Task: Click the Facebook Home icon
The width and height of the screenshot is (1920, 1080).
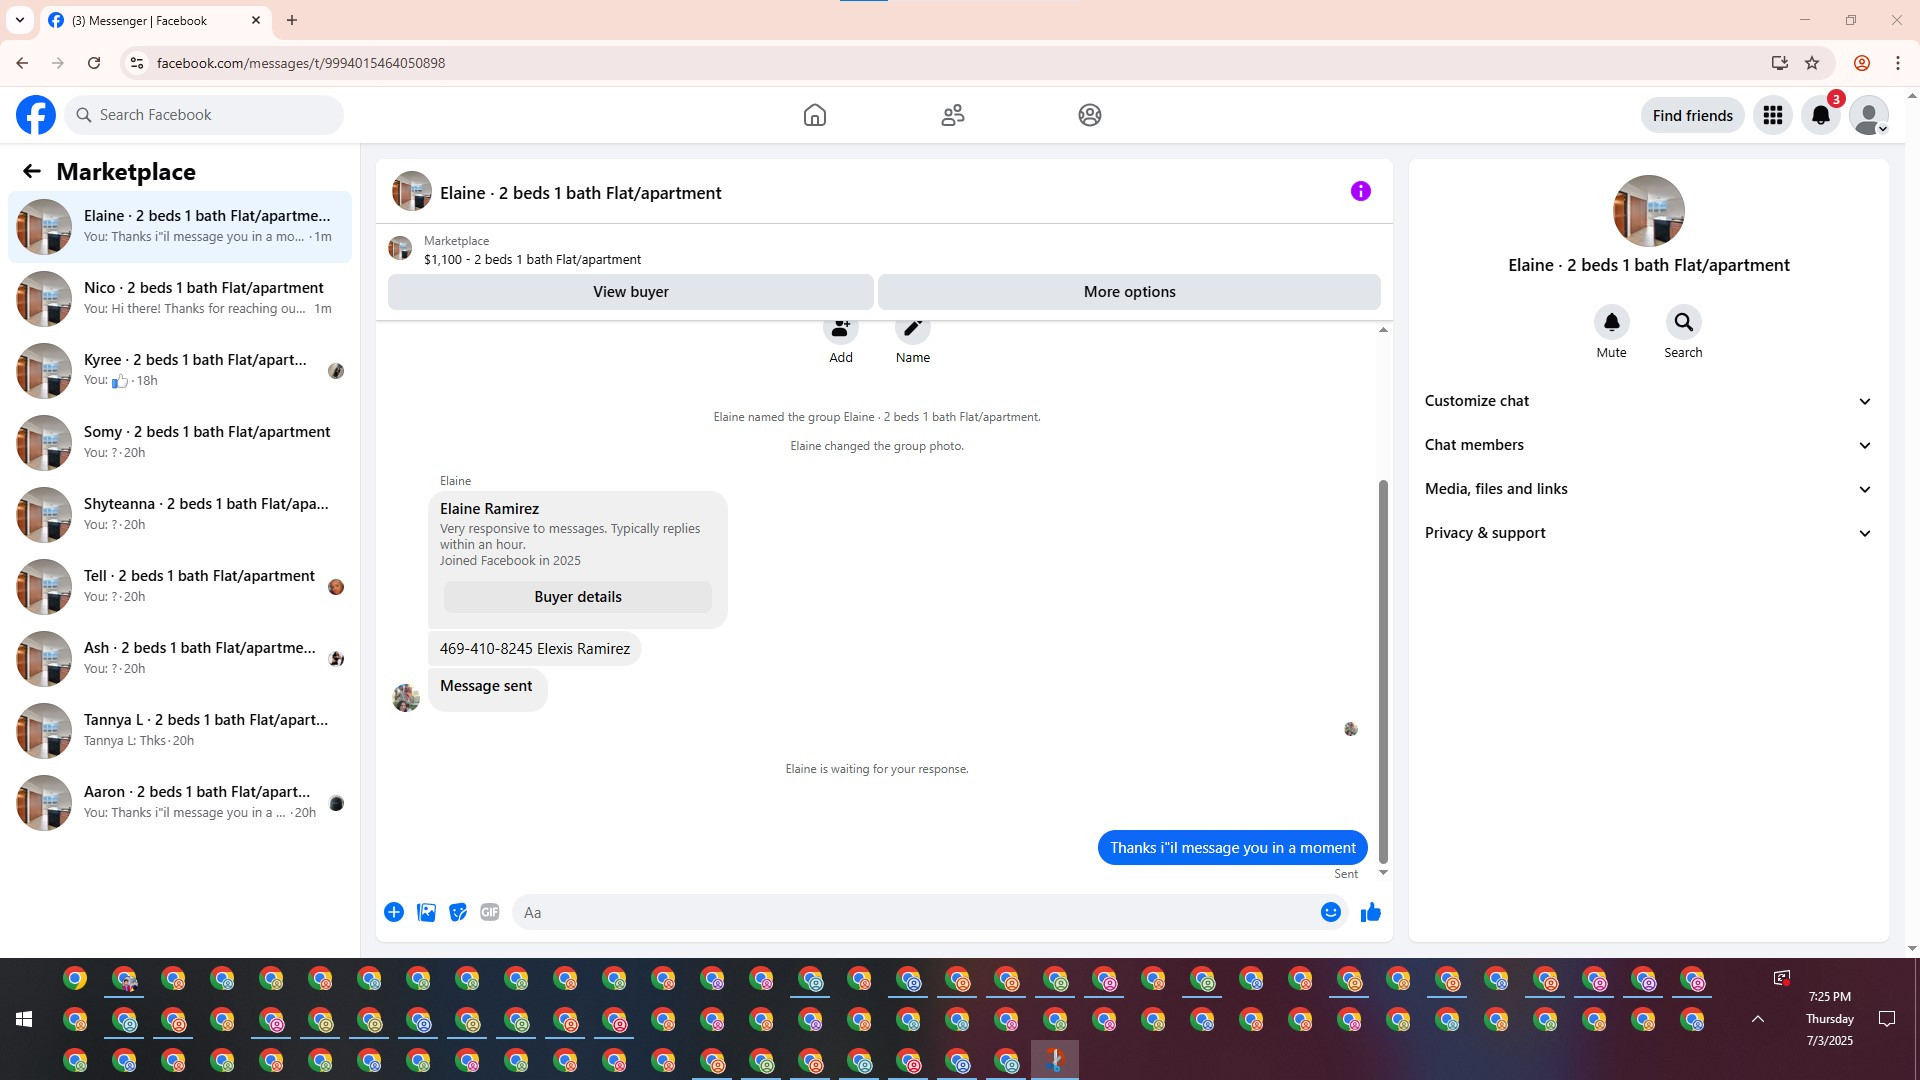Action: [x=814, y=115]
